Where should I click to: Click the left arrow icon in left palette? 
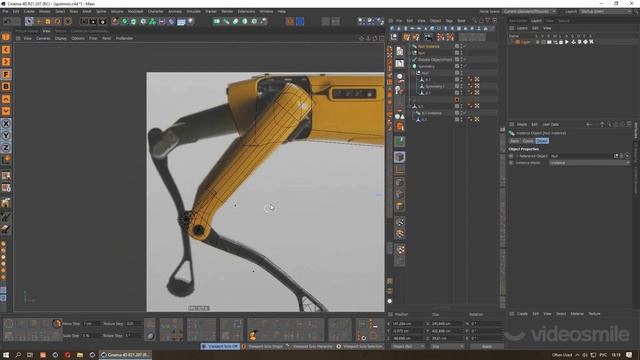pyautogui.click(x=6, y=50)
